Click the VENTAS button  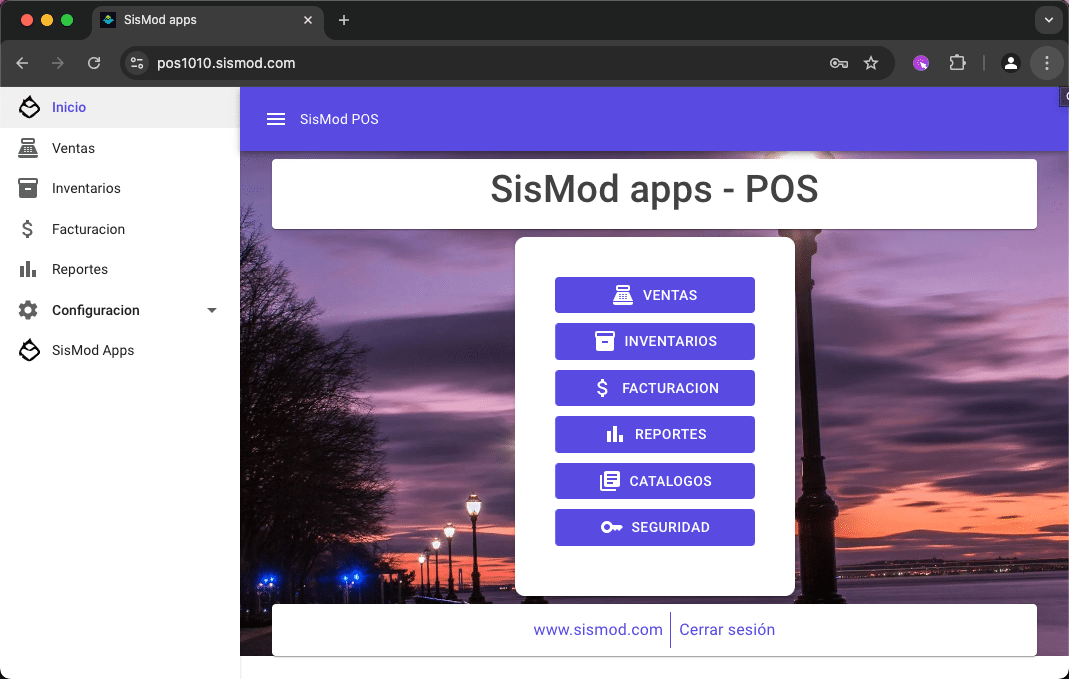click(x=654, y=295)
